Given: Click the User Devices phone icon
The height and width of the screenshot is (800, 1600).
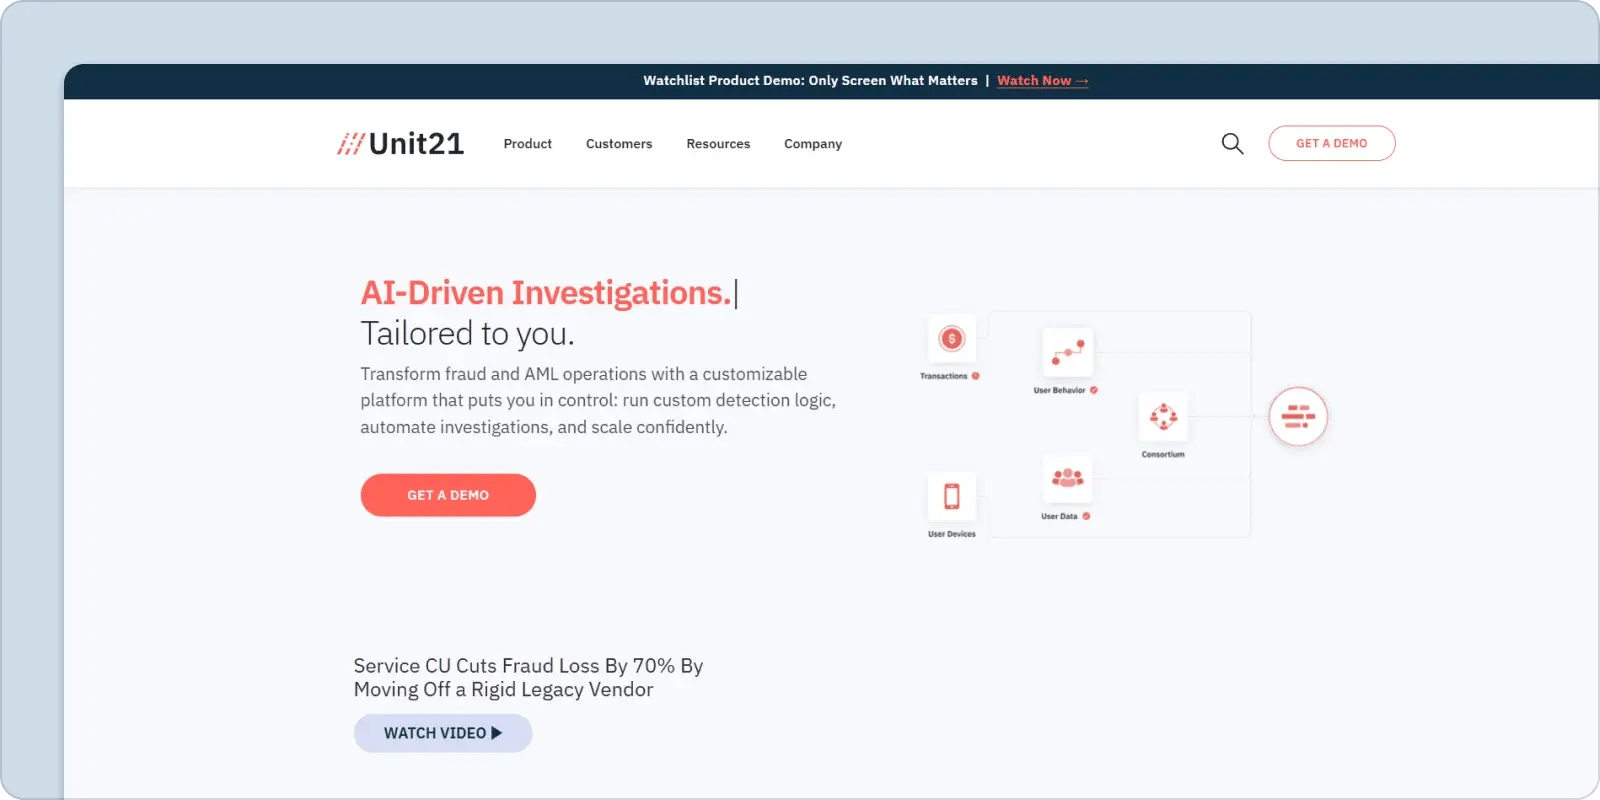Looking at the screenshot, I should tap(952, 496).
